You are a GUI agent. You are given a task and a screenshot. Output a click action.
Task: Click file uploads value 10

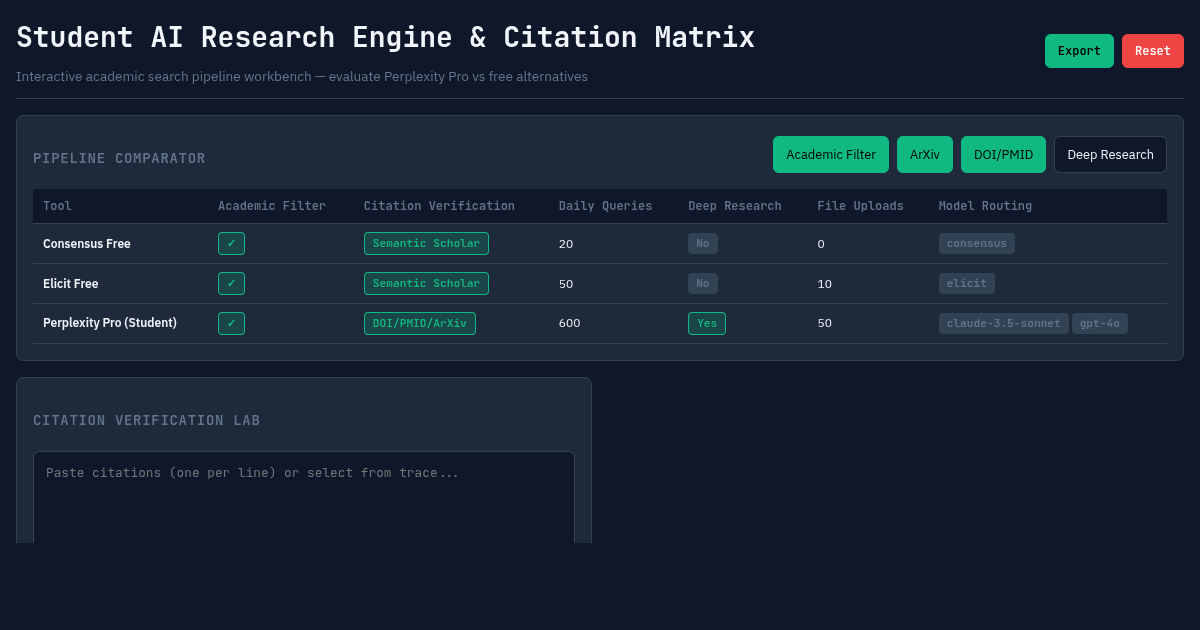824,284
